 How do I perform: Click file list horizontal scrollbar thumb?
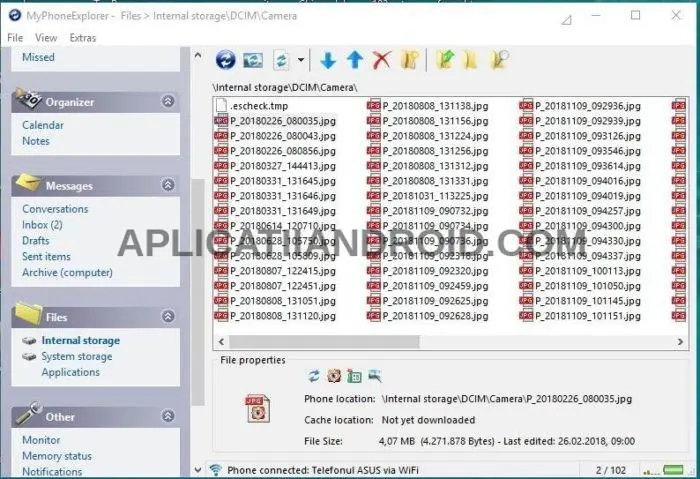click(x=324, y=342)
